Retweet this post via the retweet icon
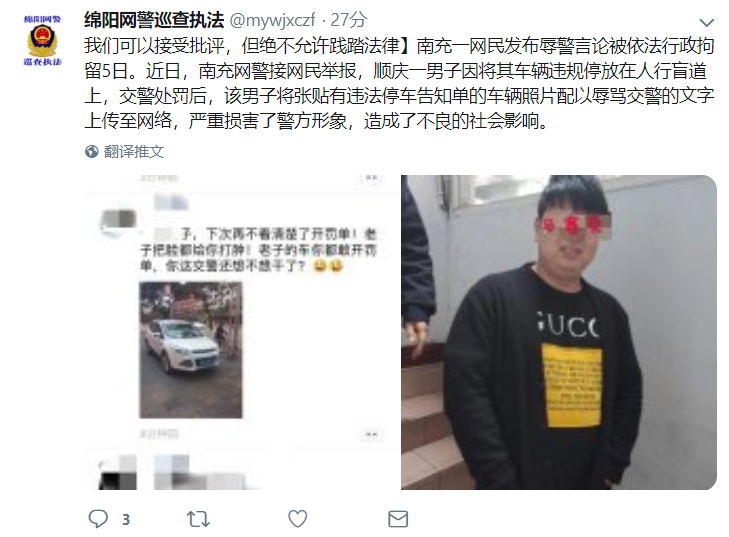729x537 pixels. coord(198,519)
